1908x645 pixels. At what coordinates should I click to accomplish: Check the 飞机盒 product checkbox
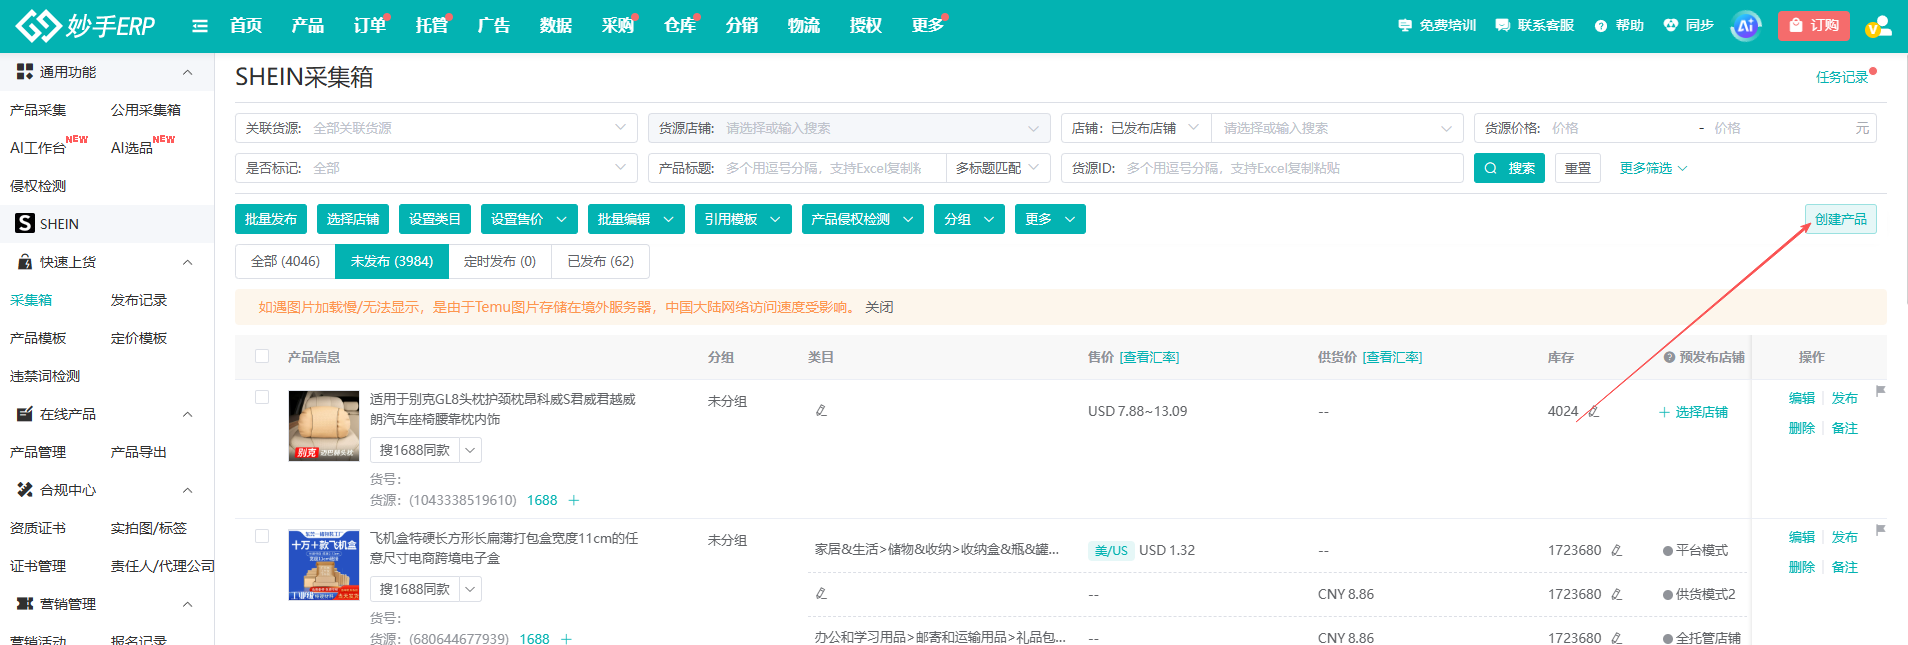(262, 536)
